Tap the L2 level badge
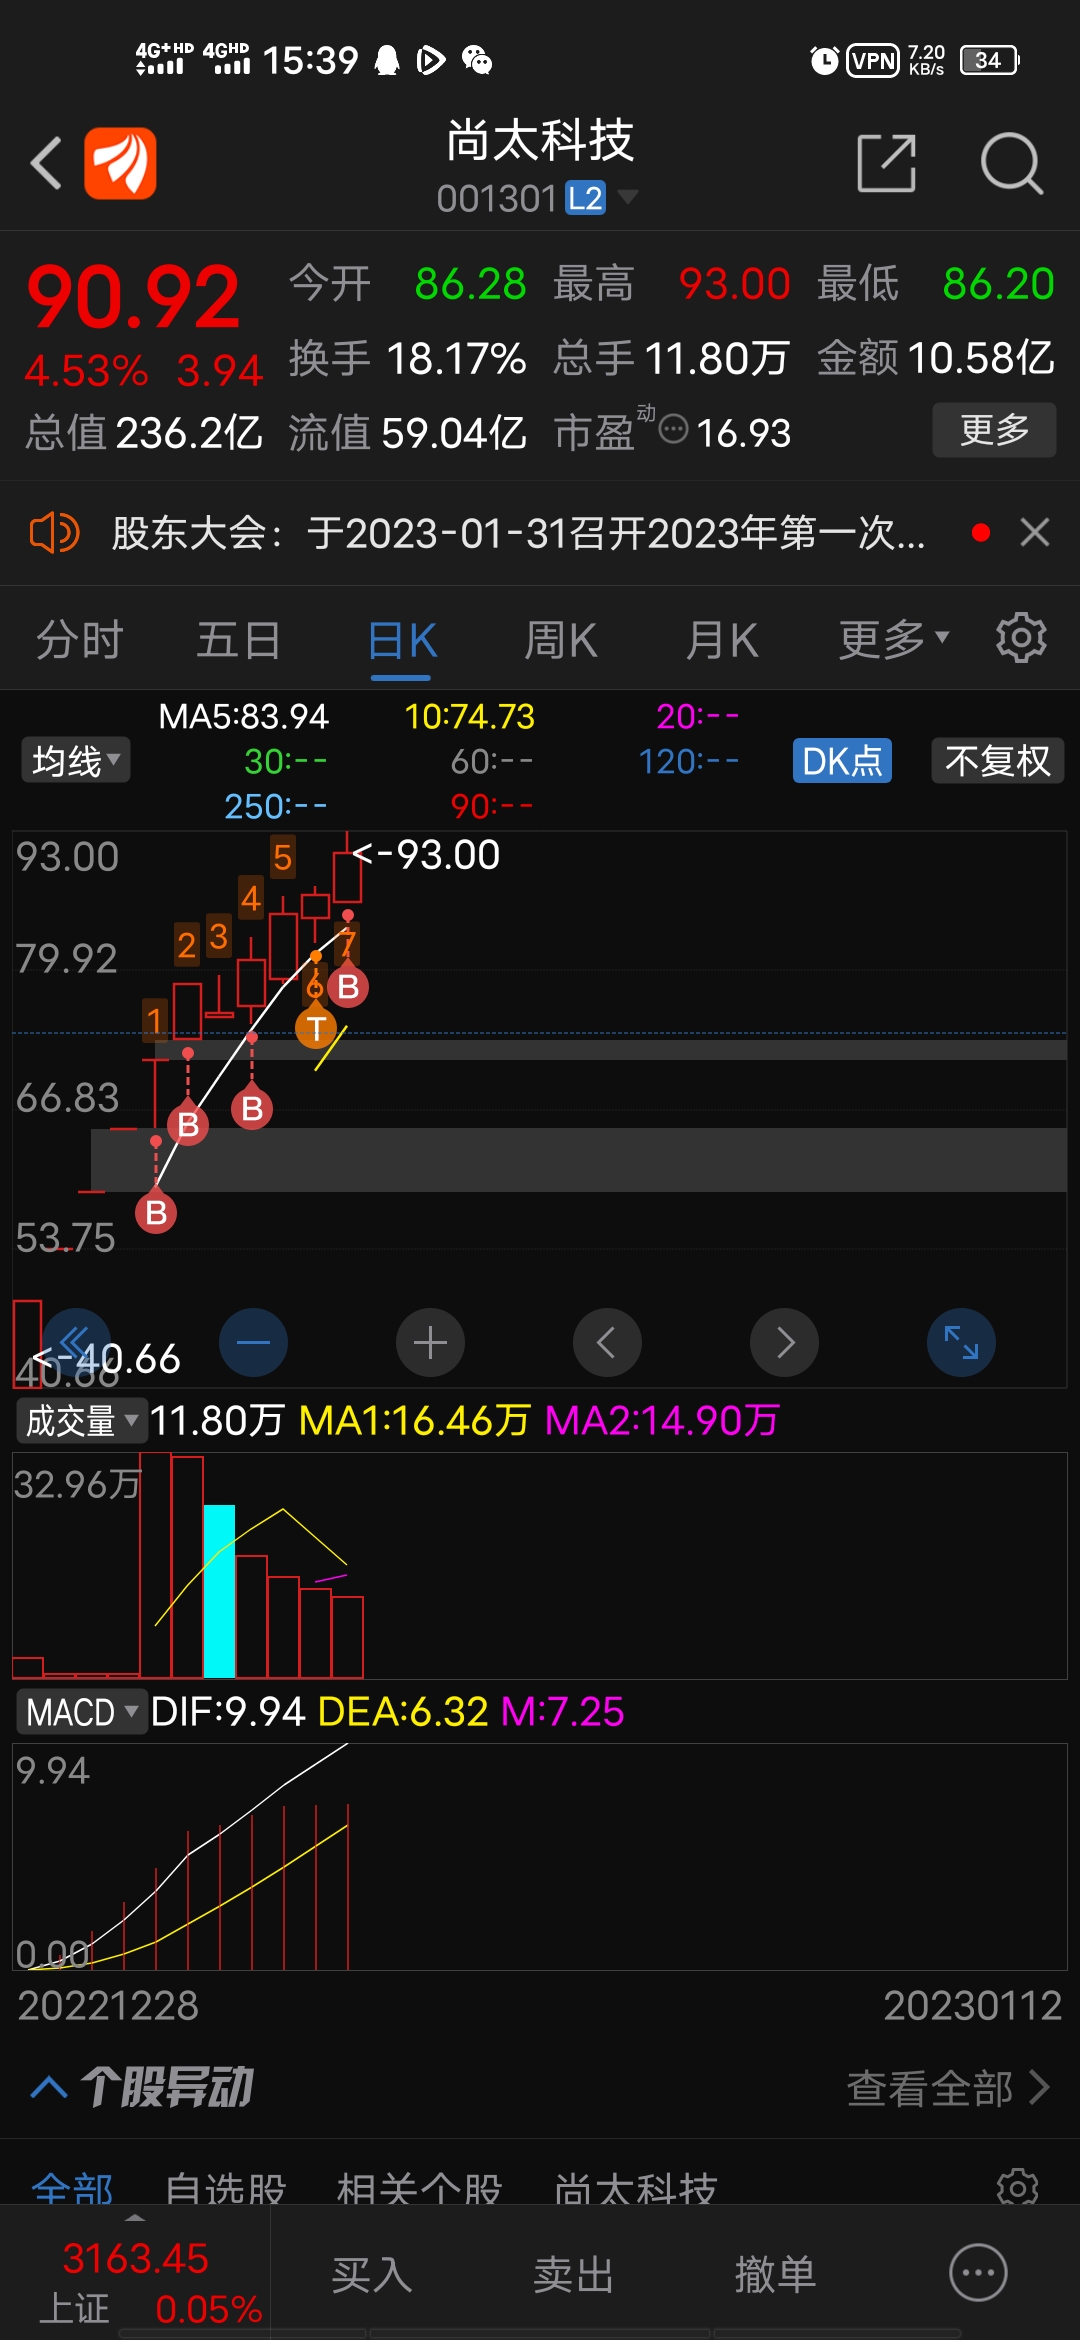 tap(585, 198)
